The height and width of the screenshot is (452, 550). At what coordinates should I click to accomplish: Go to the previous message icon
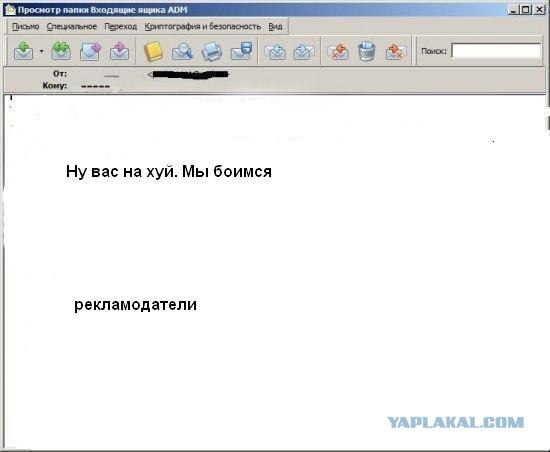point(275,52)
